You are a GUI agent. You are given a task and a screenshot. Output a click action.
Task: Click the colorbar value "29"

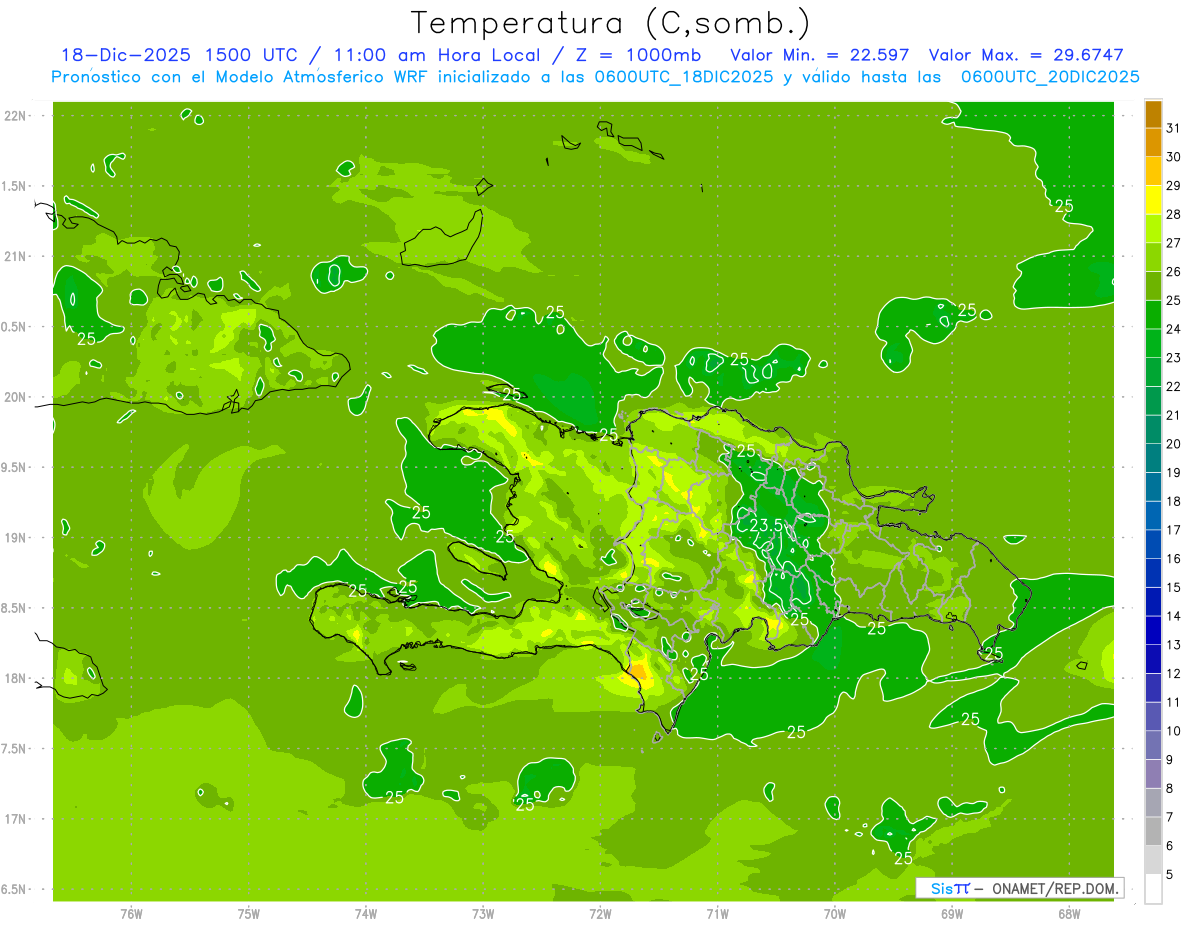tap(1174, 186)
